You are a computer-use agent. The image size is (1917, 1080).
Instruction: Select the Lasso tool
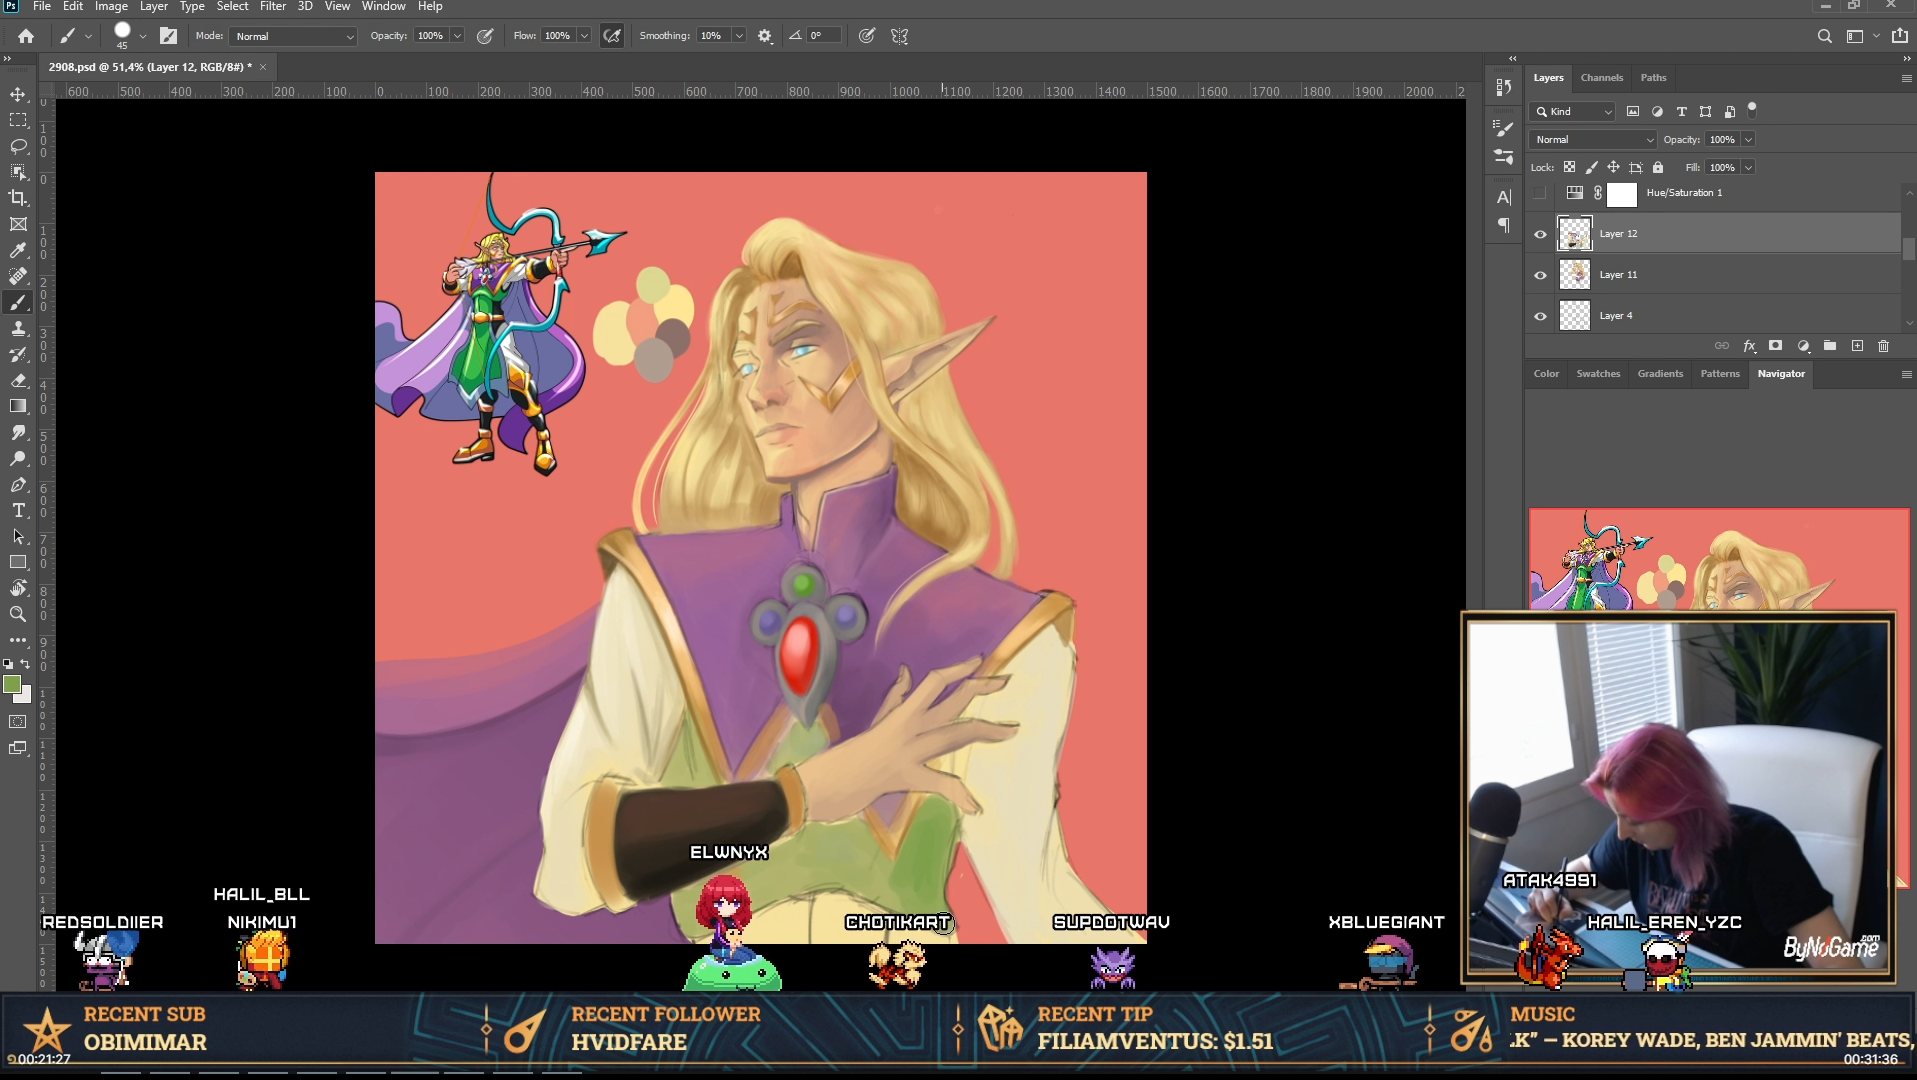(18, 146)
